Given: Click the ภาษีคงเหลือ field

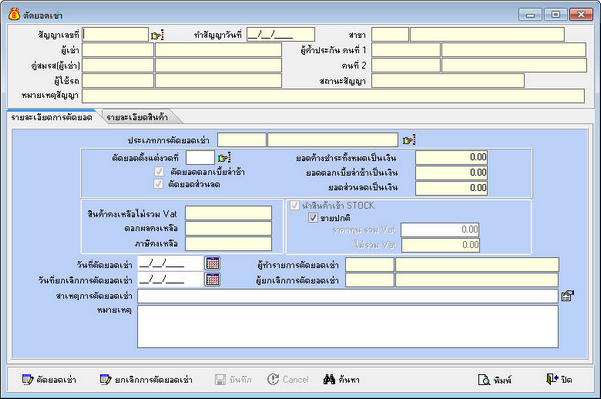Looking at the screenshot, I should (x=228, y=244).
